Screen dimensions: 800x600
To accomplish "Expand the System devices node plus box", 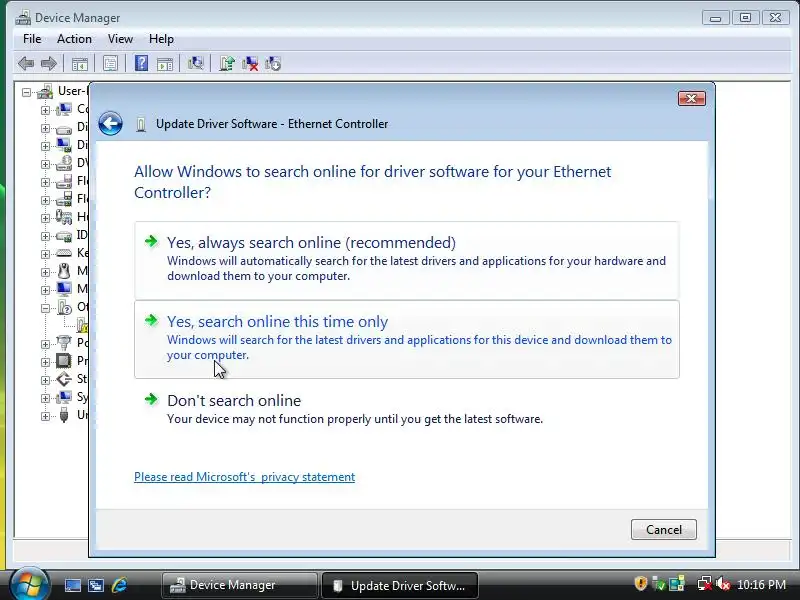I will (x=45, y=398).
